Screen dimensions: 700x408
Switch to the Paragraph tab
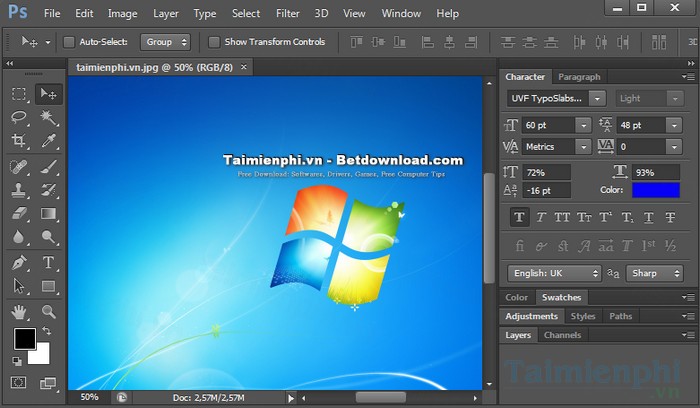[580, 77]
